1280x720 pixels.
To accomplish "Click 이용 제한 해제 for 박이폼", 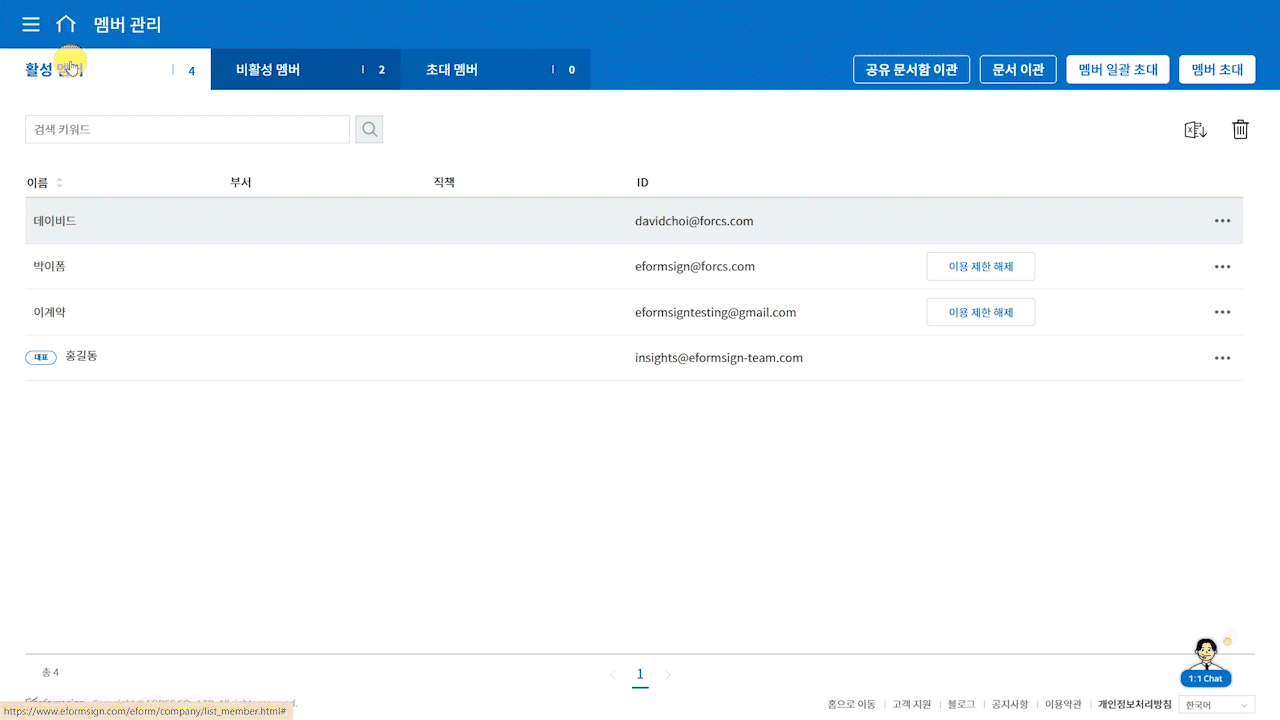I will tap(980, 267).
